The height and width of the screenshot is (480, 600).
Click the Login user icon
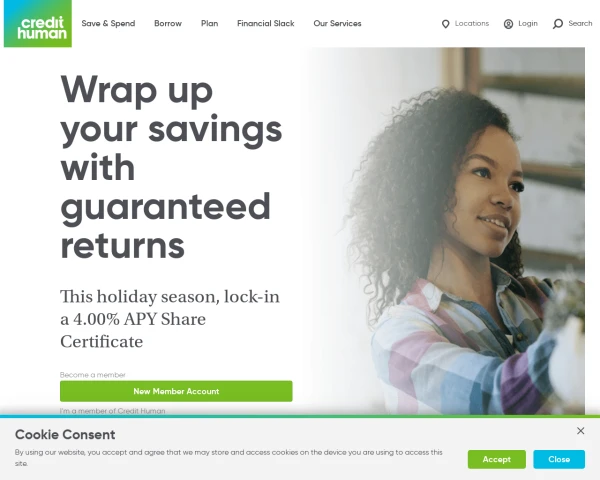pos(508,24)
